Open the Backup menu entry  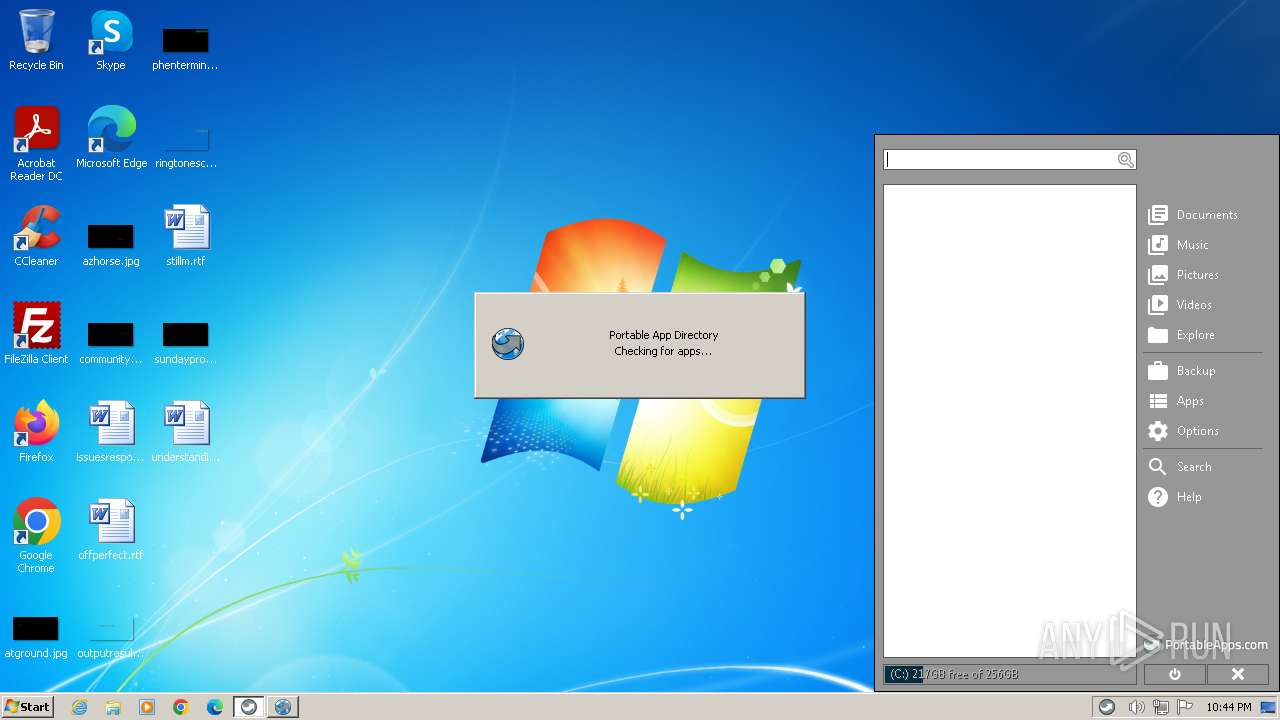pyautogui.click(x=1182, y=371)
